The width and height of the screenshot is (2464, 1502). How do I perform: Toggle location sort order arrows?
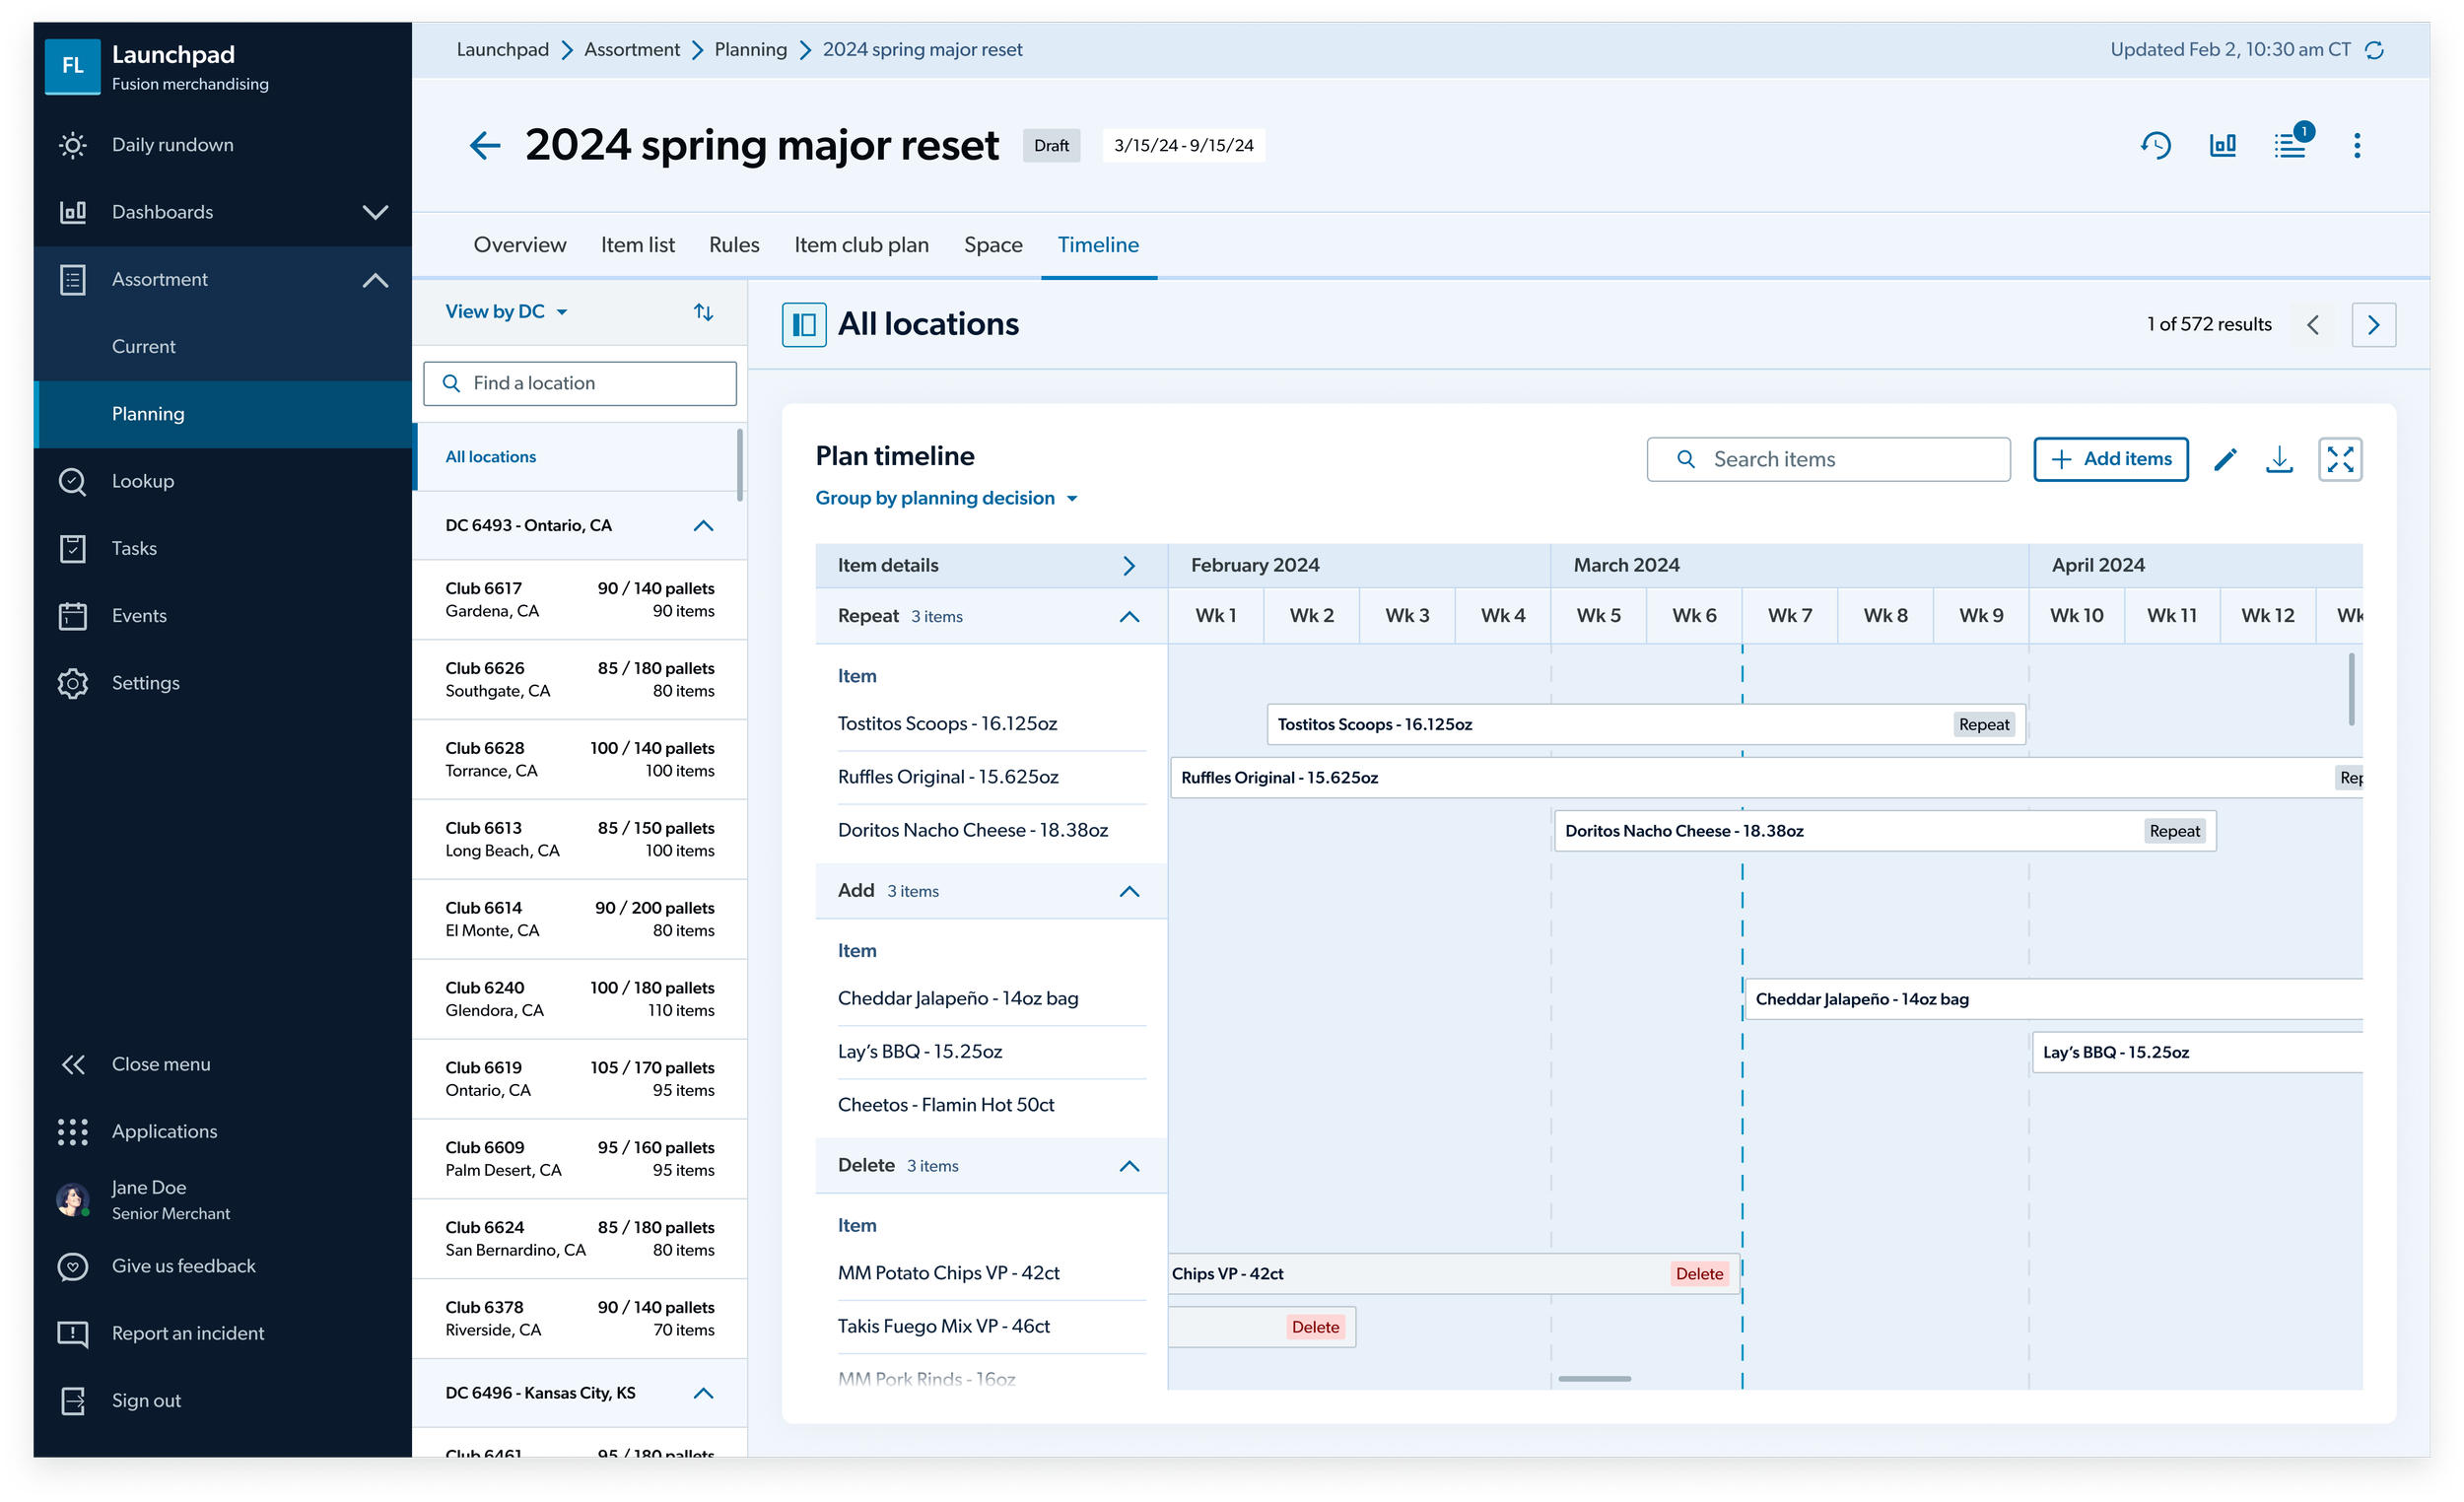click(x=703, y=312)
